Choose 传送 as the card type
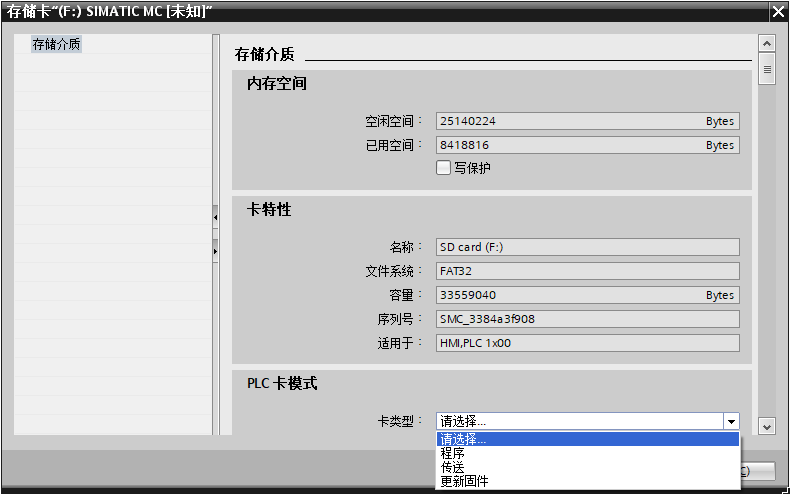 [x=587, y=467]
